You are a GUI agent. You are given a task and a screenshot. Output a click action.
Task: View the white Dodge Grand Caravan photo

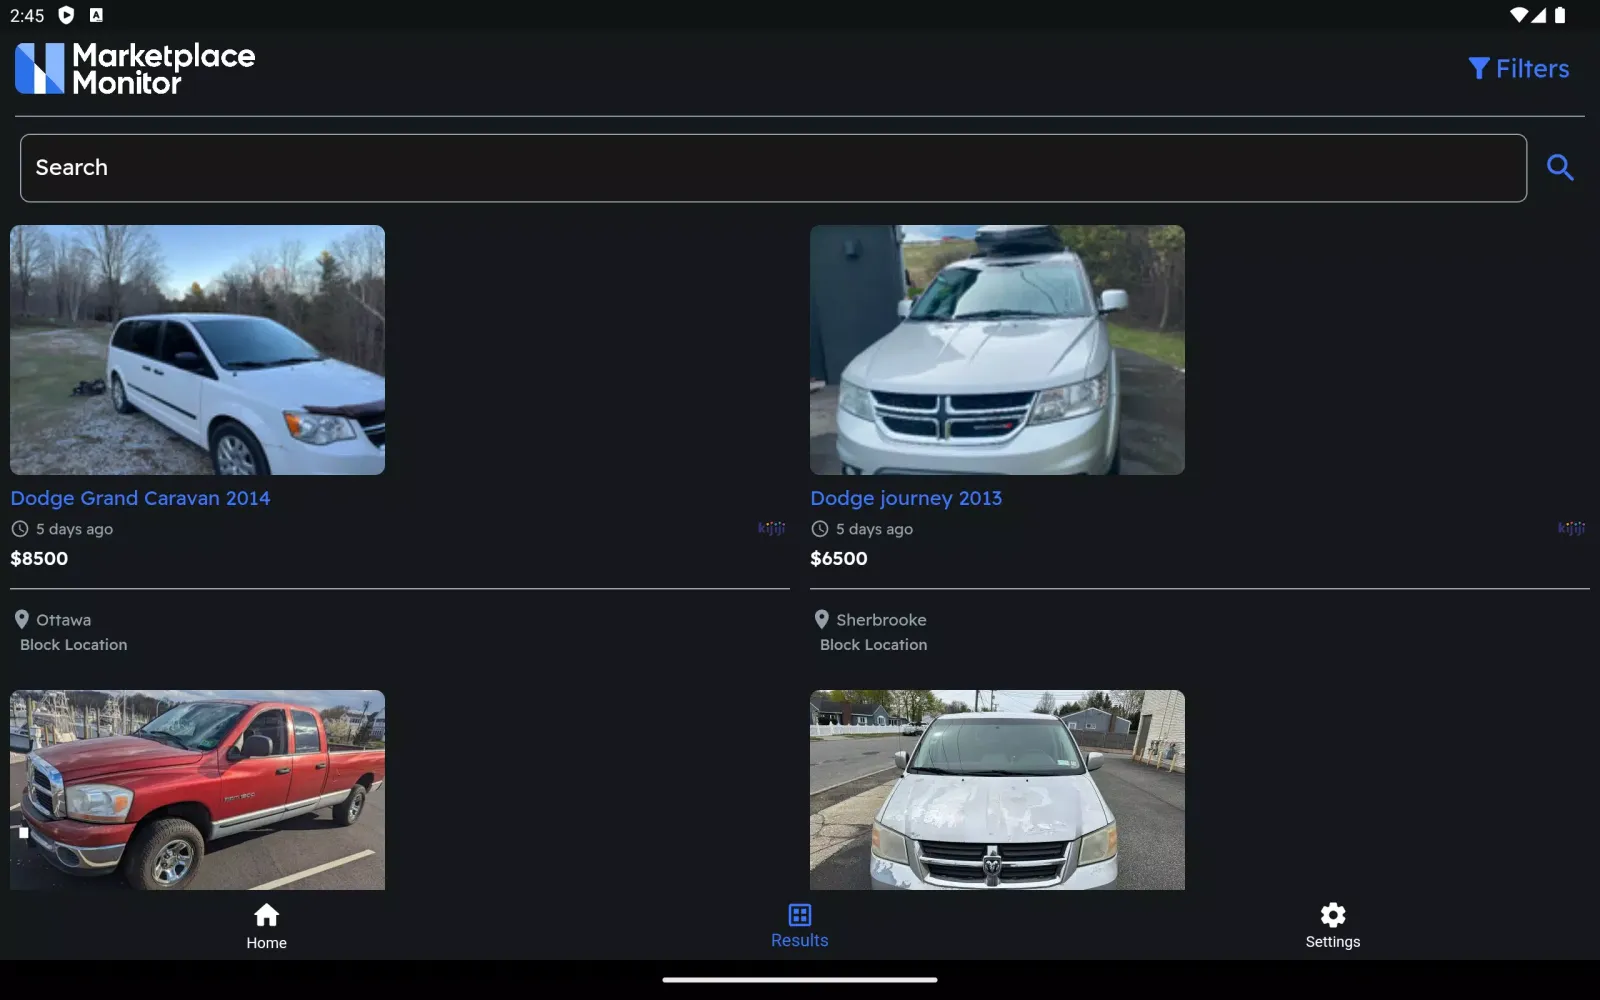tap(197, 350)
